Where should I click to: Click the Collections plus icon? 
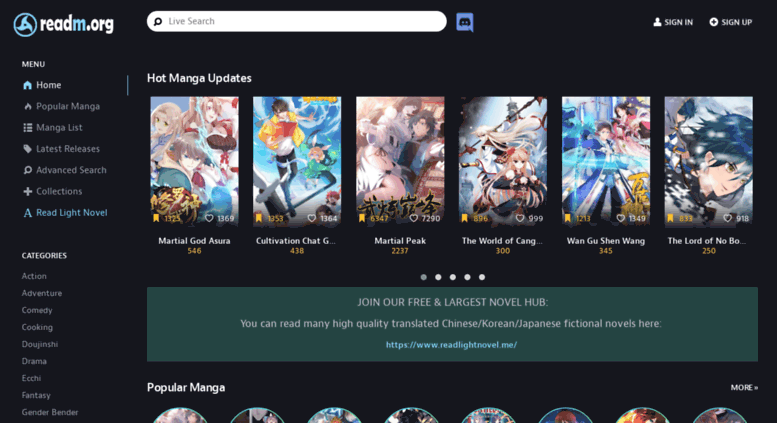(28, 192)
